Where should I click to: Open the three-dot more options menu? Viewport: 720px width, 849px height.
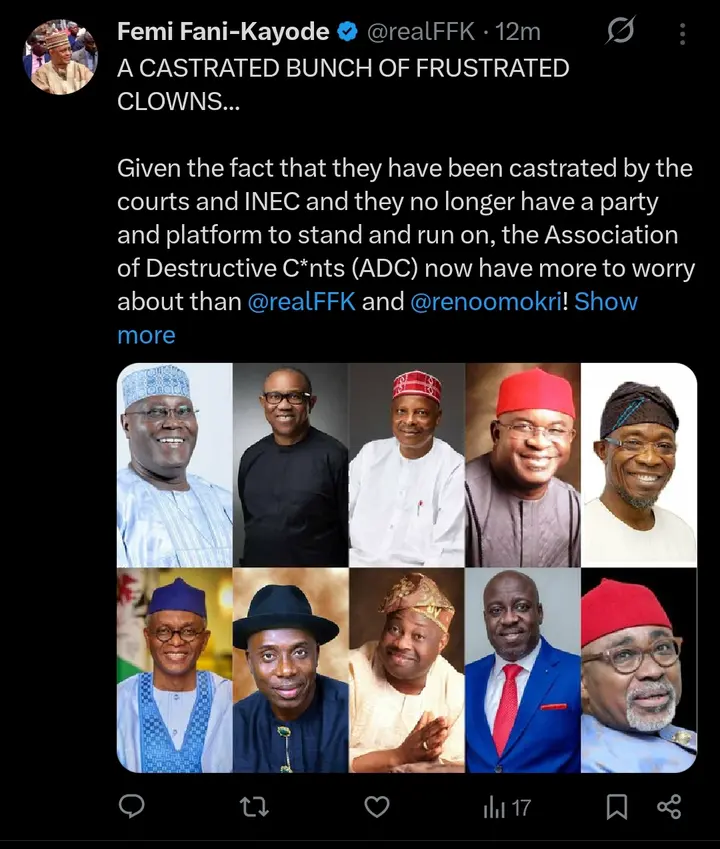[683, 34]
